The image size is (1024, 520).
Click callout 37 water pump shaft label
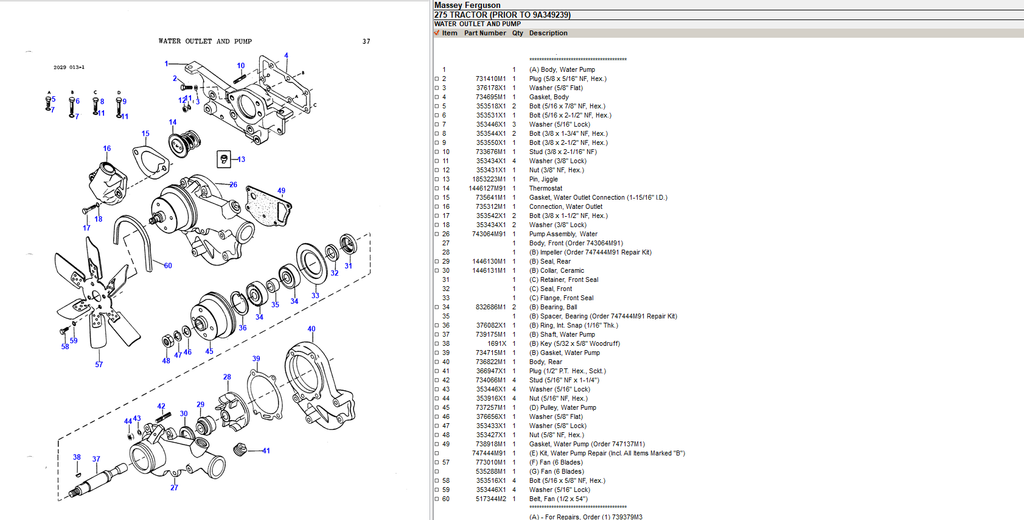(96, 459)
